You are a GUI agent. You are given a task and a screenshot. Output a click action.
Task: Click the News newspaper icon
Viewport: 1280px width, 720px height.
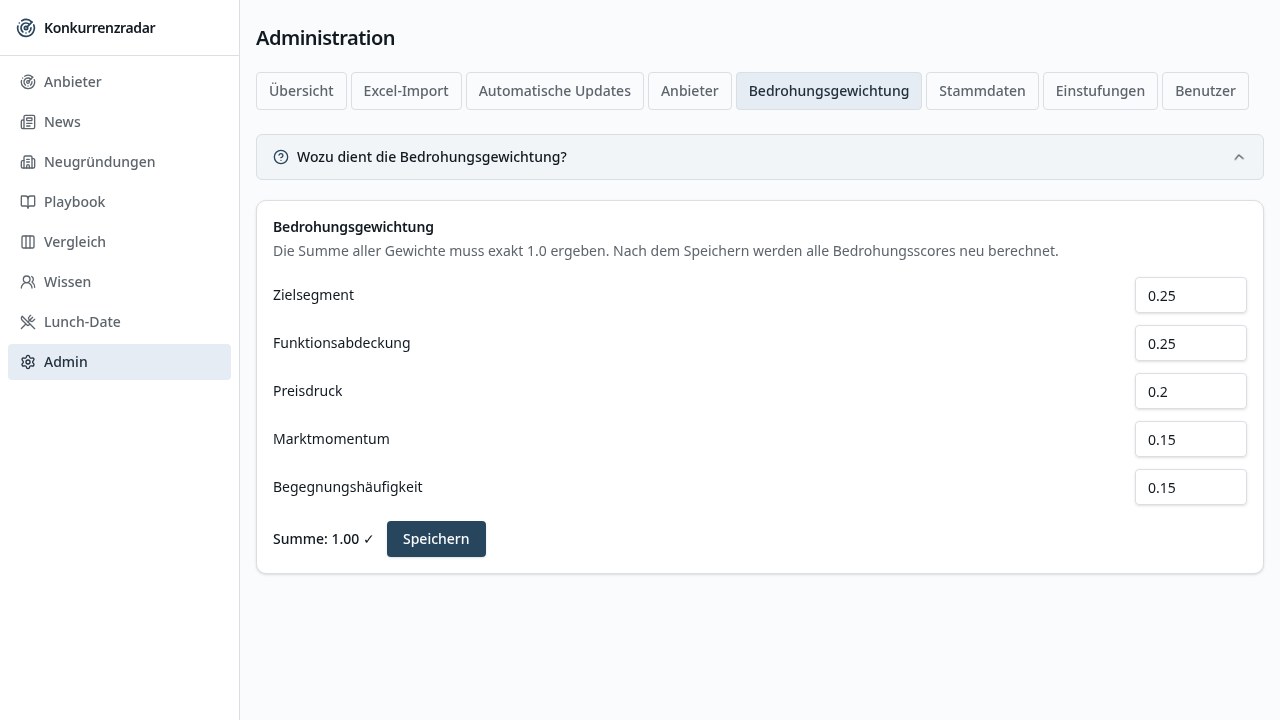tap(28, 122)
